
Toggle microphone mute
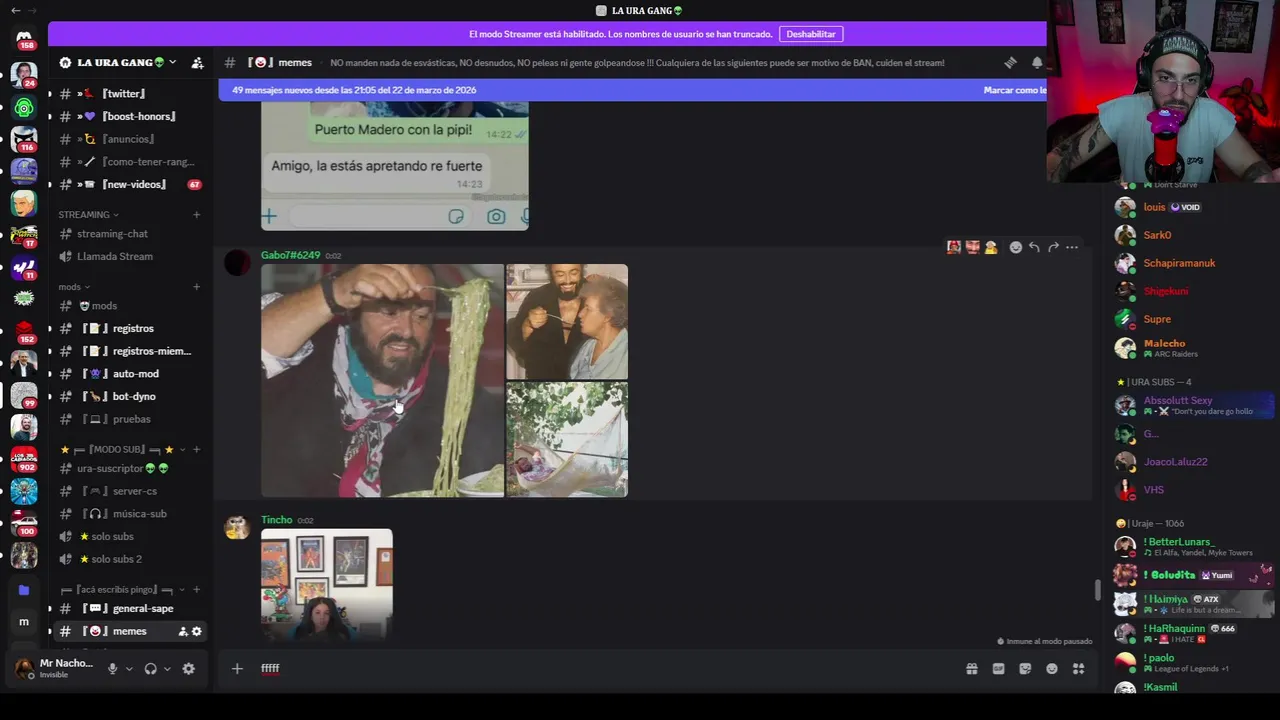tap(112, 669)
